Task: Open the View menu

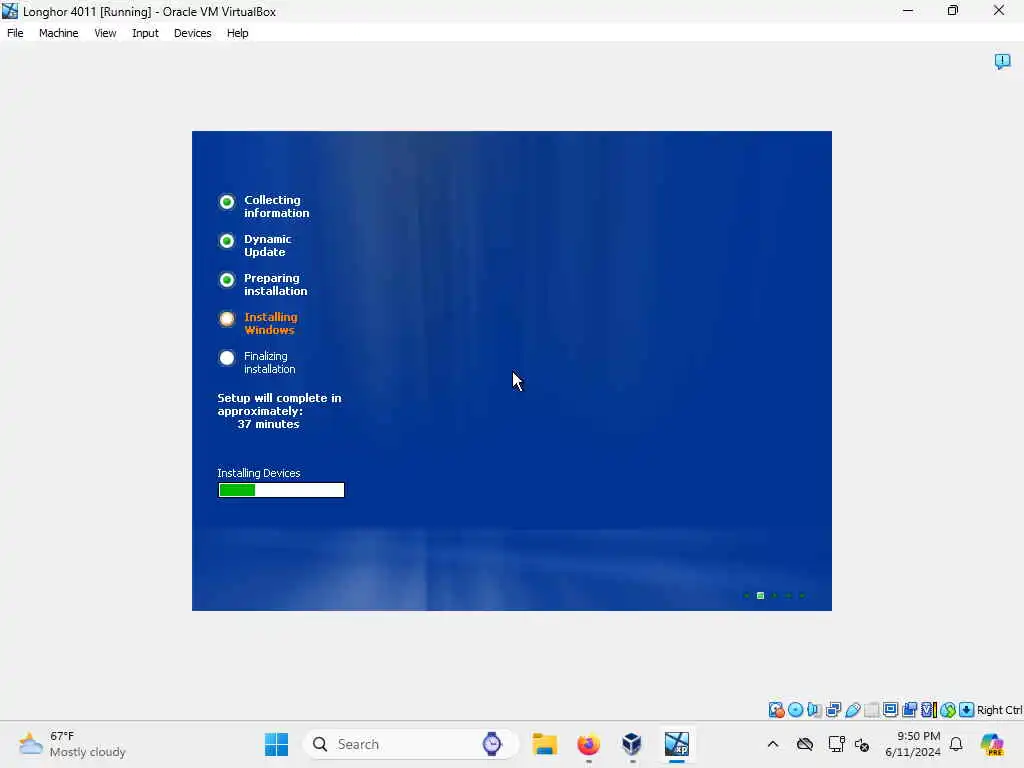Action: tap(104, 33)
